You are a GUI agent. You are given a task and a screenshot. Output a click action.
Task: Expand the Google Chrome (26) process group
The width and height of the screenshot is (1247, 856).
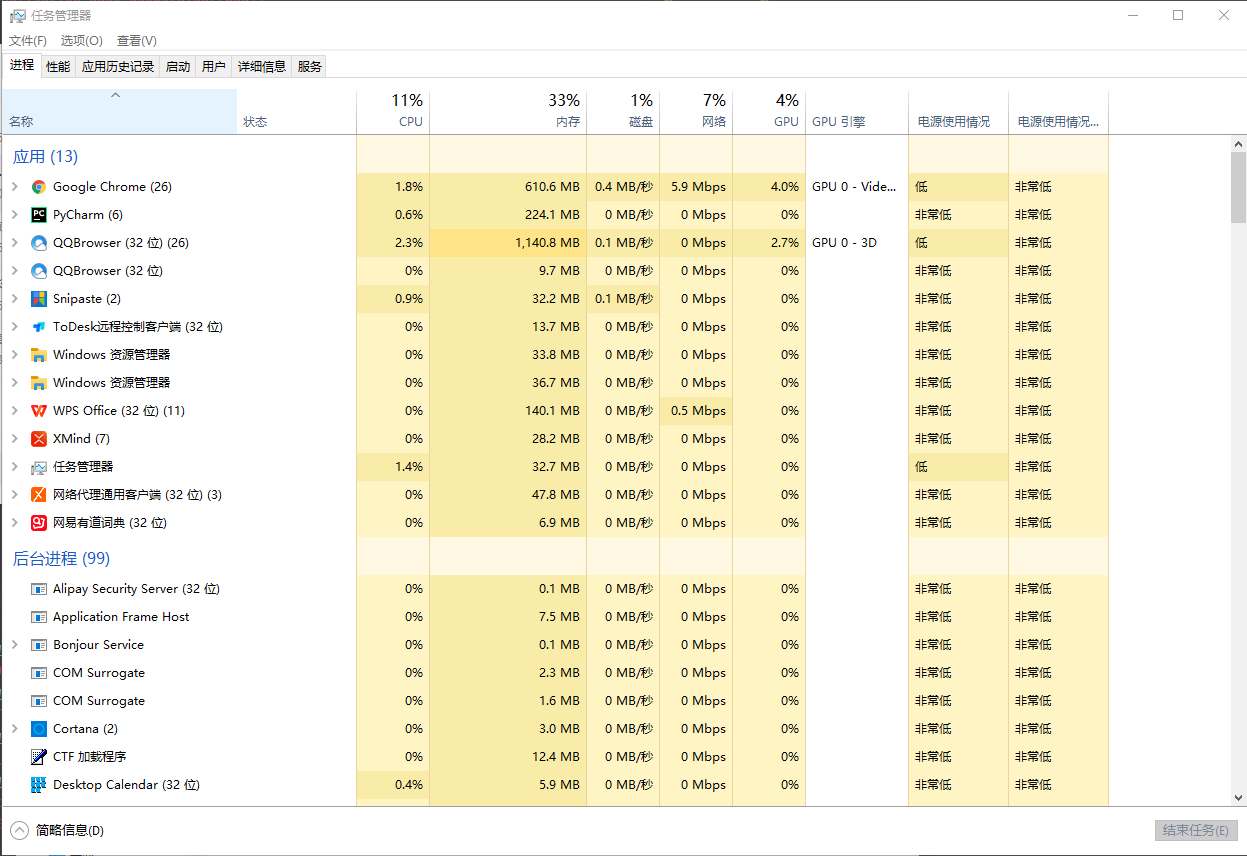(x=14, y=187)
